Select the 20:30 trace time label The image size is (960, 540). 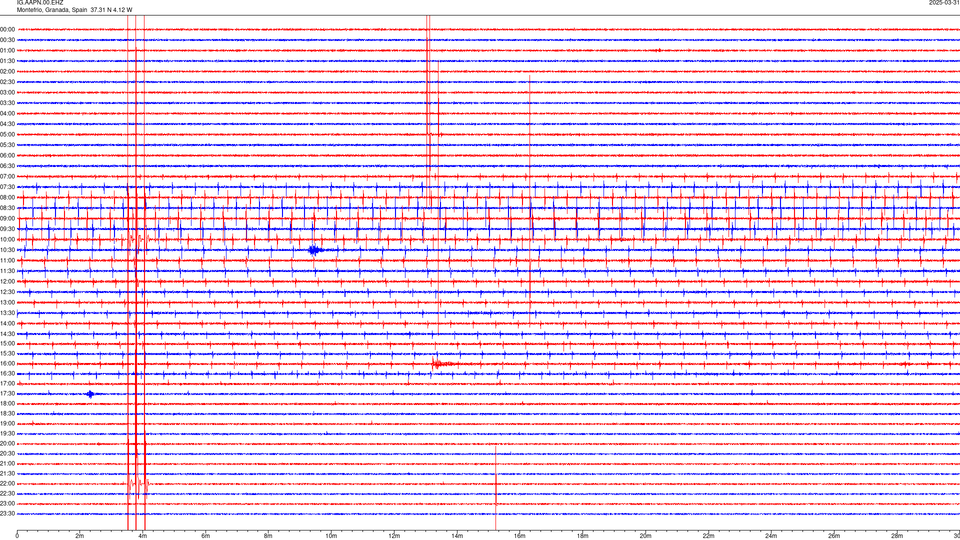click(x=8, y=454)
